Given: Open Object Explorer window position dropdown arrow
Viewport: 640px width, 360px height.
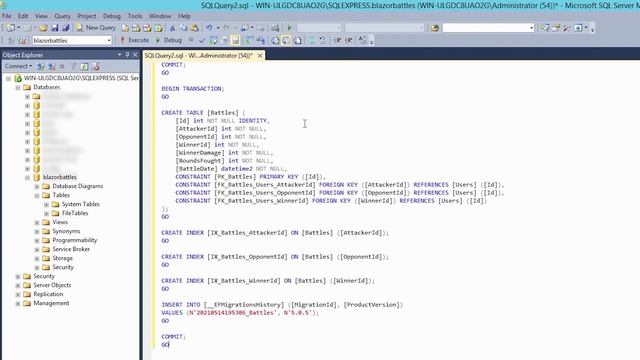Looking at the screenshot, I should pos(120,55).
